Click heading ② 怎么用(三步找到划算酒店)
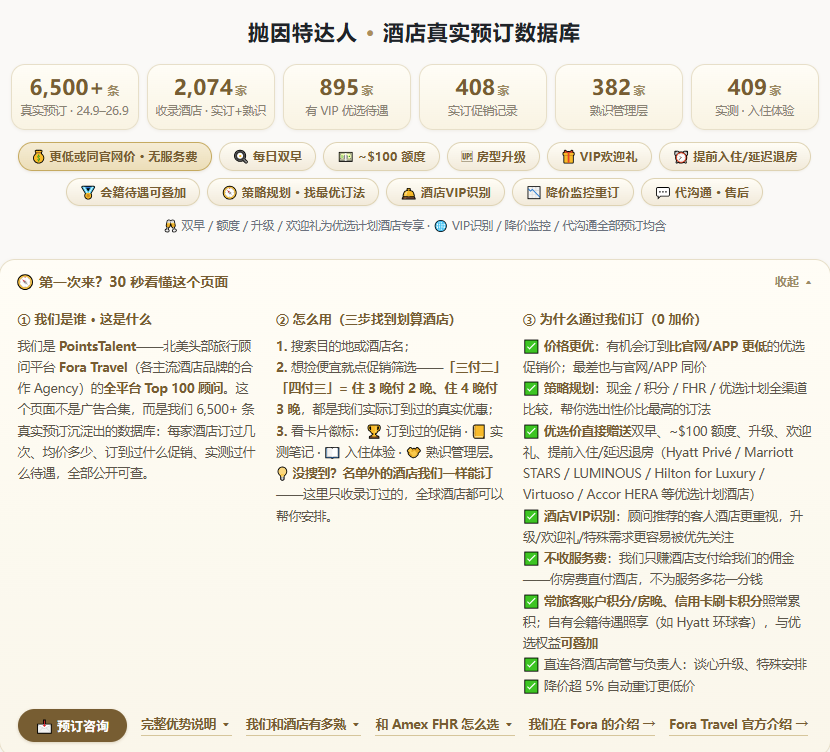 (365, 320)
